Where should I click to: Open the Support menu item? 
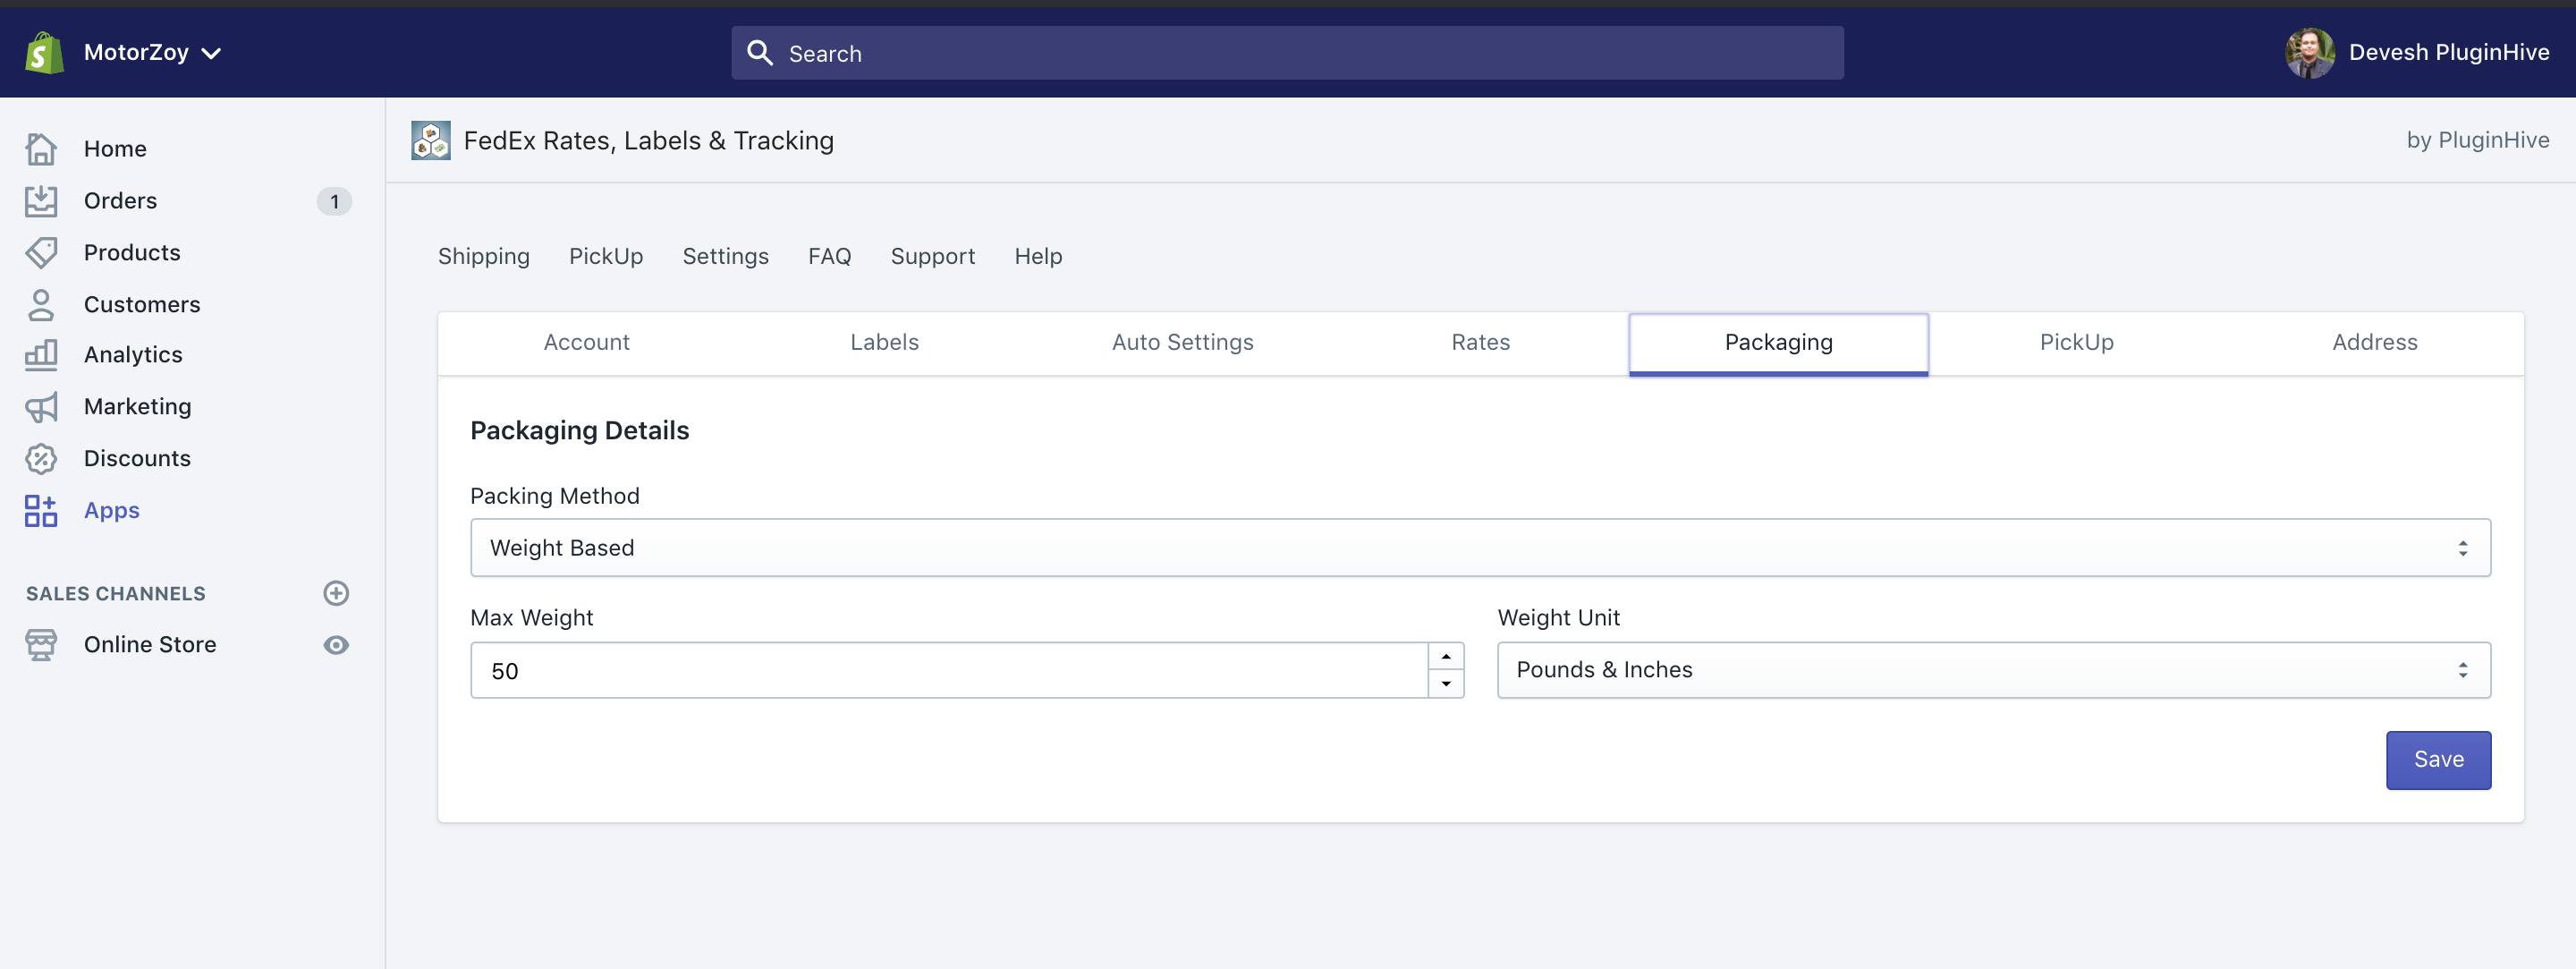pyautogui.click(x=933, y=257)
